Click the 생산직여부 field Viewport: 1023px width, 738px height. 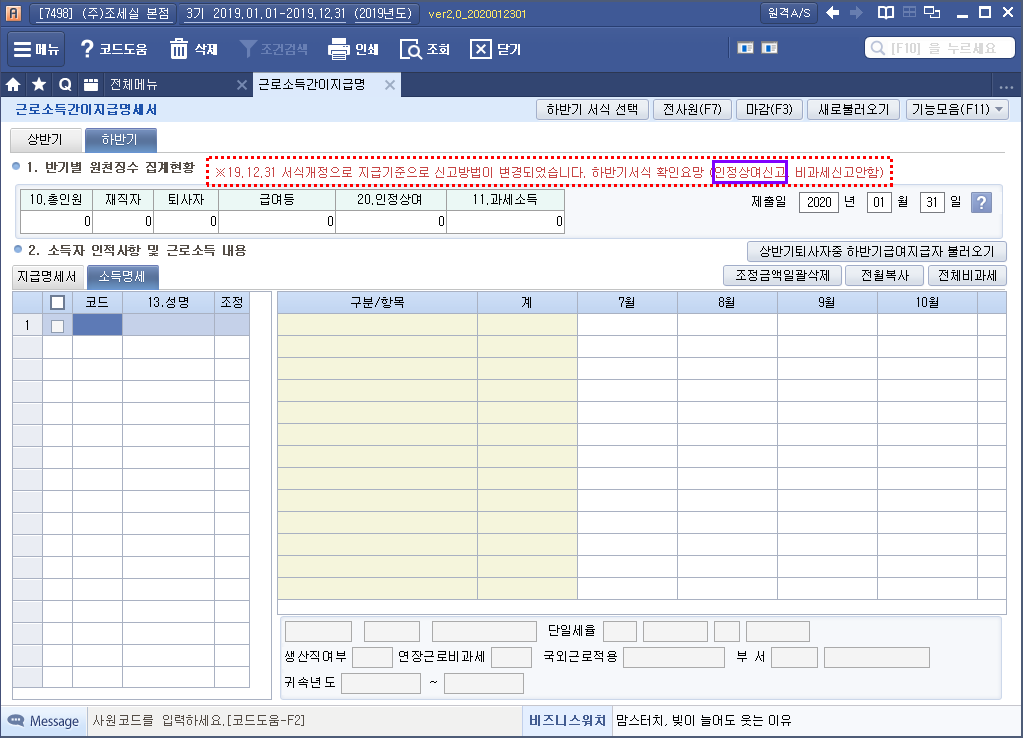372,657
